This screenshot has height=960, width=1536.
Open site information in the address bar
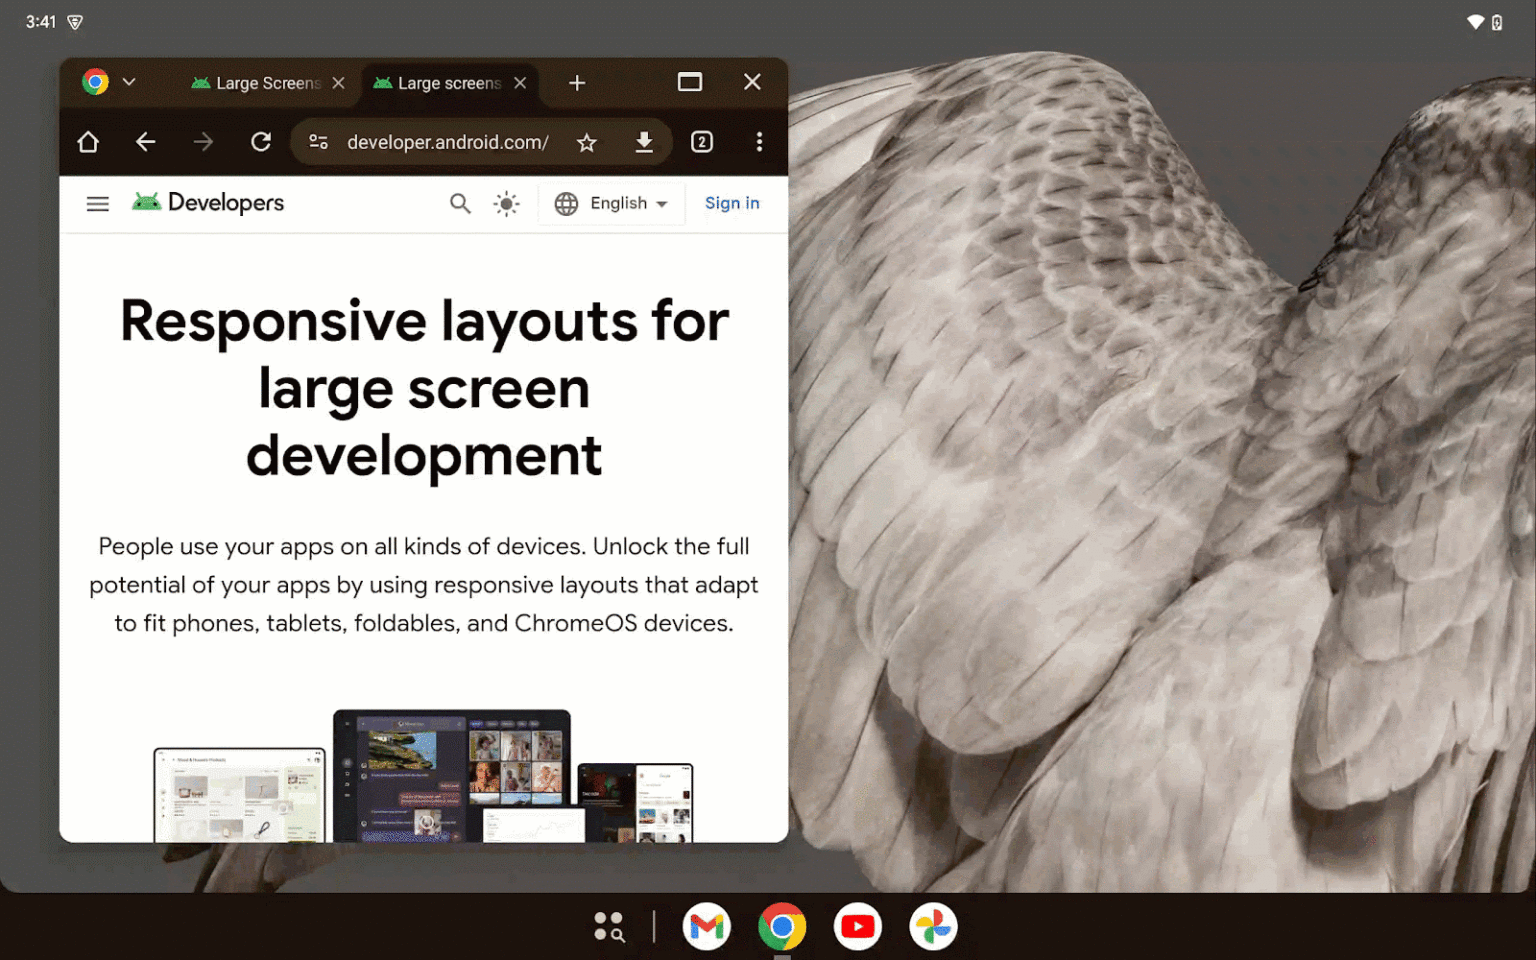pyautogui.click(x=318, y=142)
